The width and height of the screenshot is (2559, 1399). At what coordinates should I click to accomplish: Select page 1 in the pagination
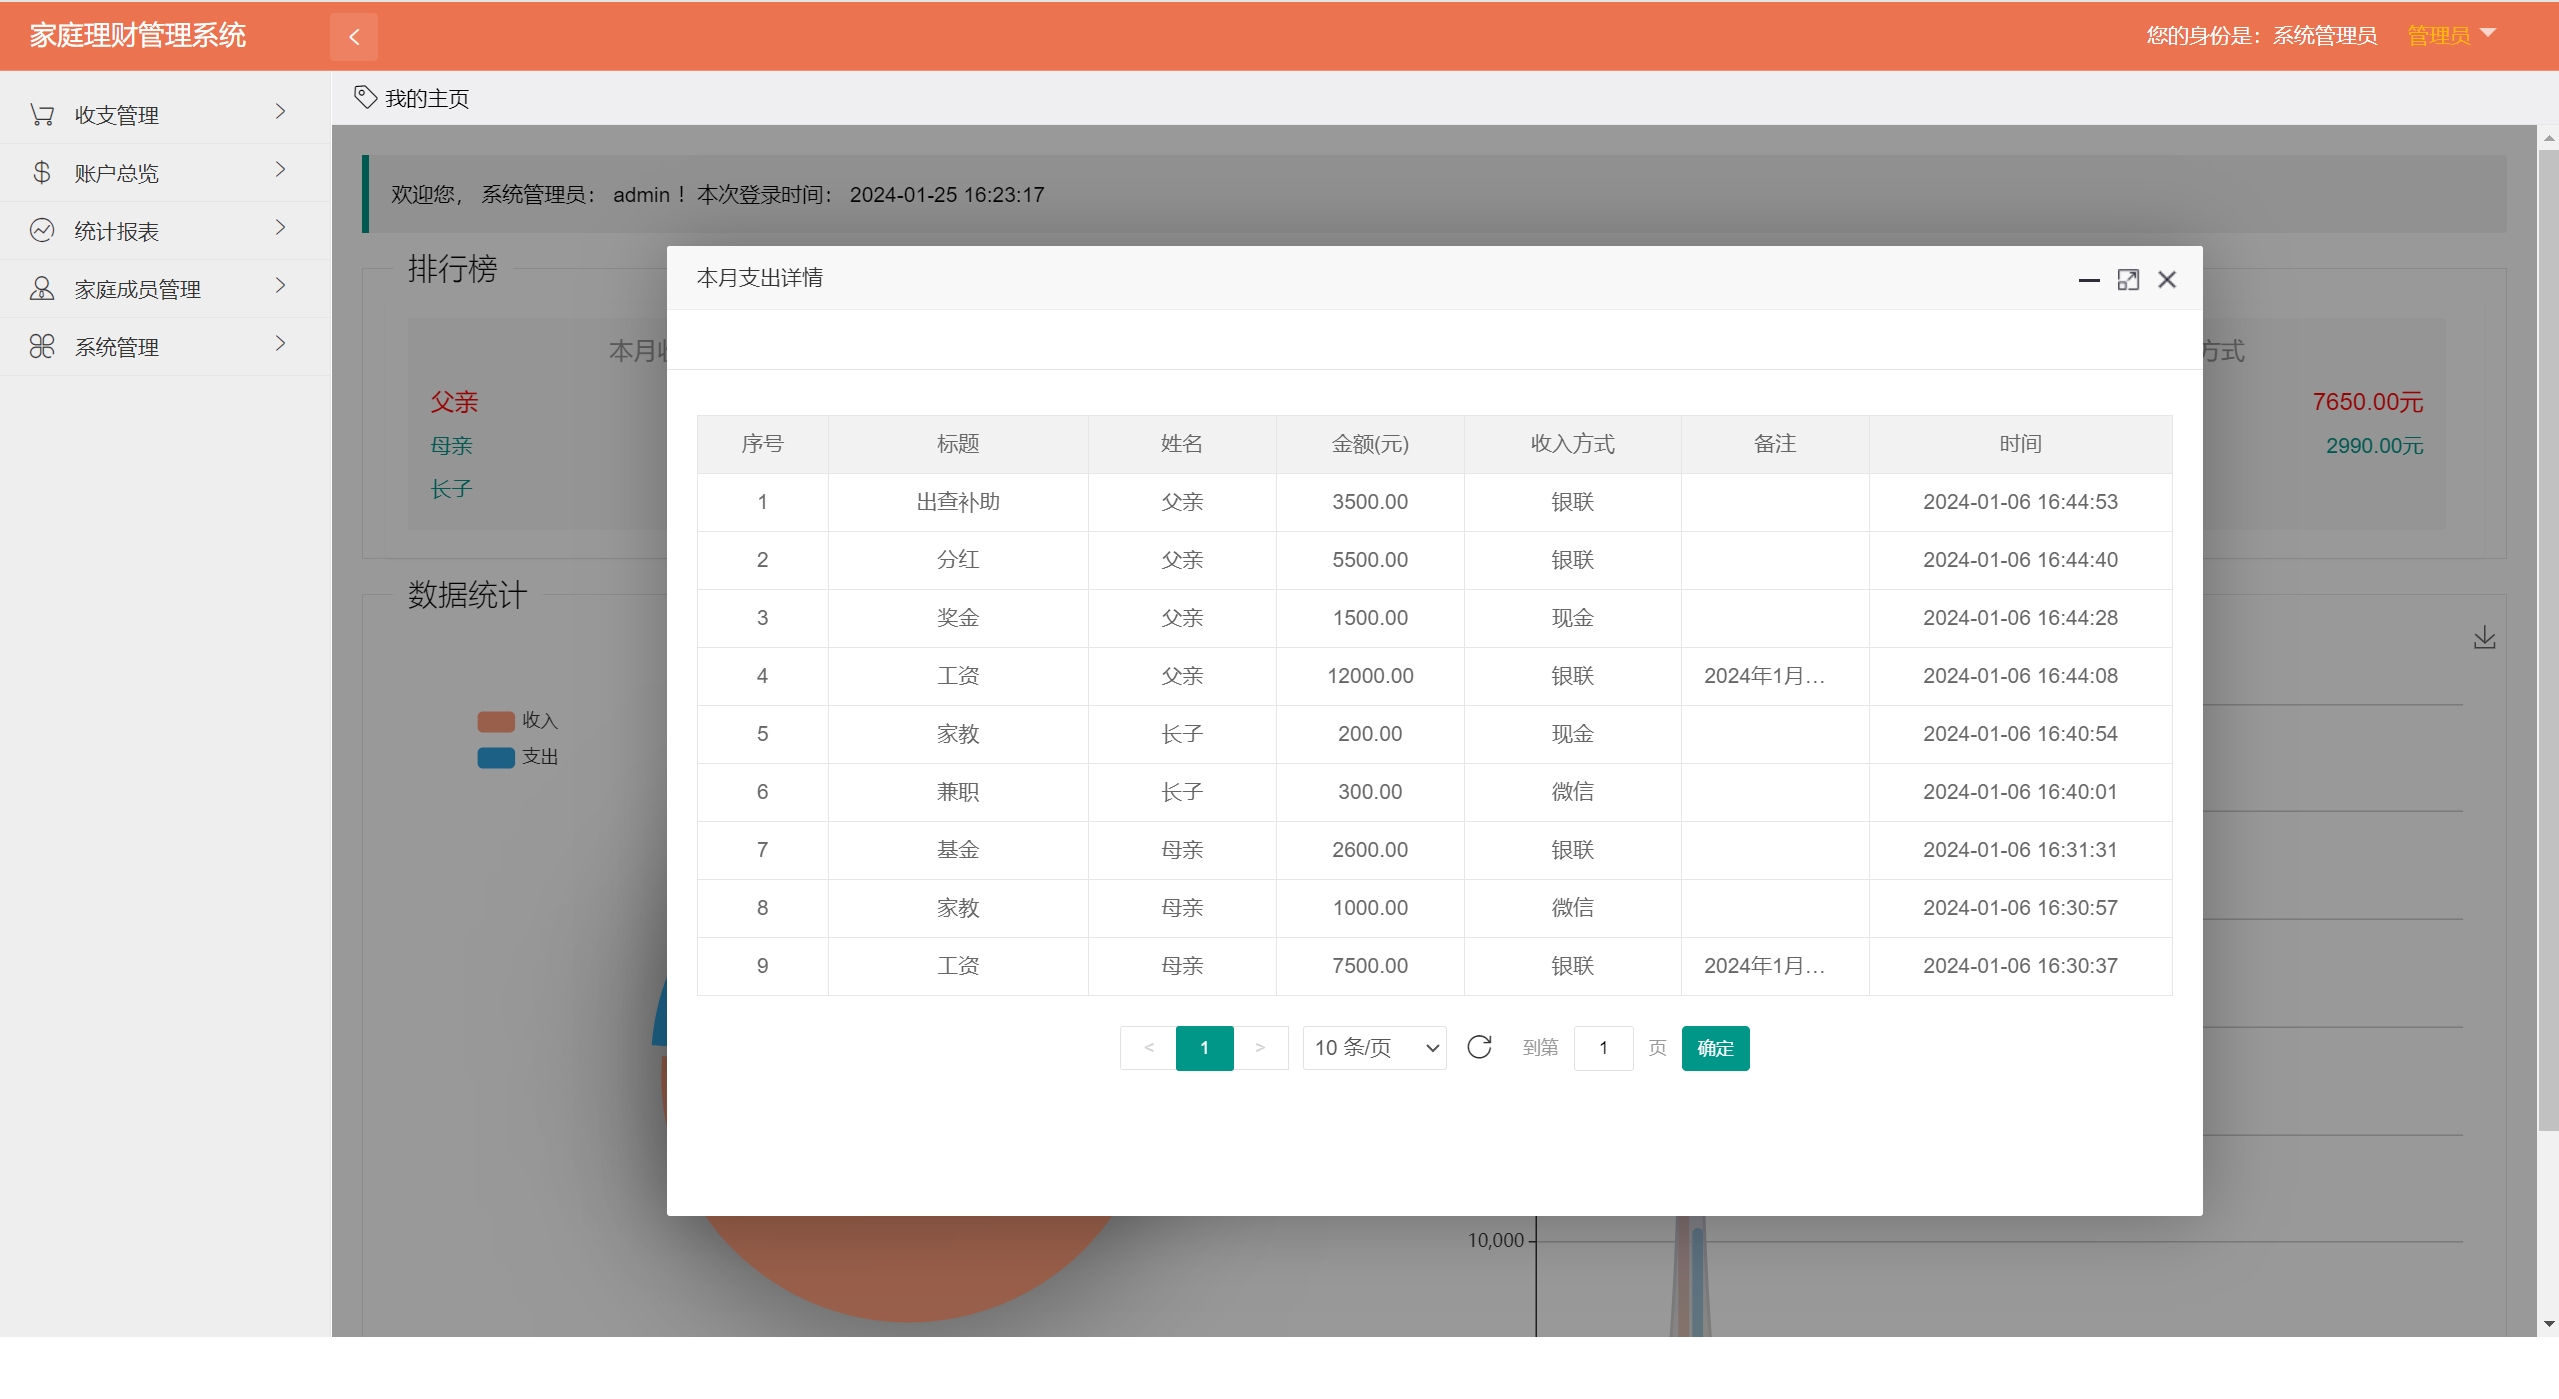(1204, 1048)
